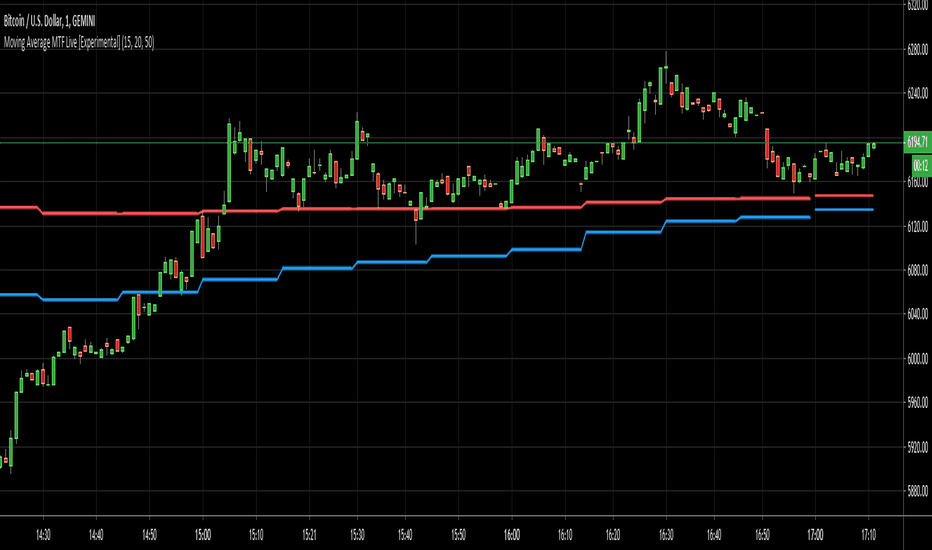Click the 16:20 time axis label

point(613,535)
